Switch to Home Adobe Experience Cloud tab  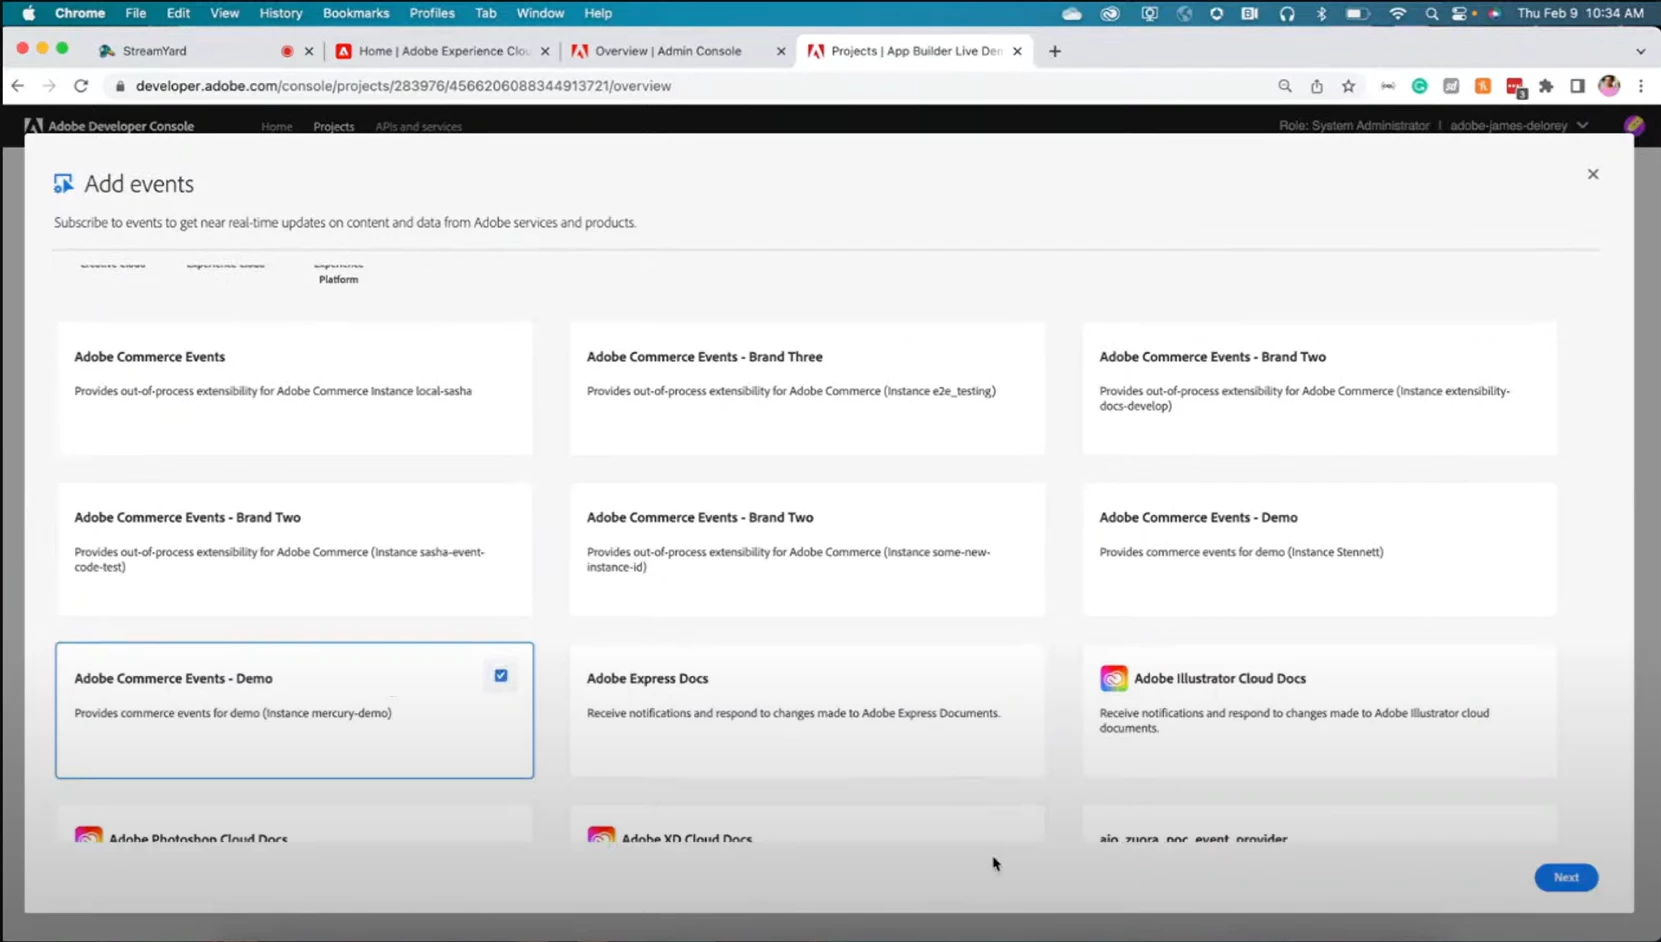443,51
